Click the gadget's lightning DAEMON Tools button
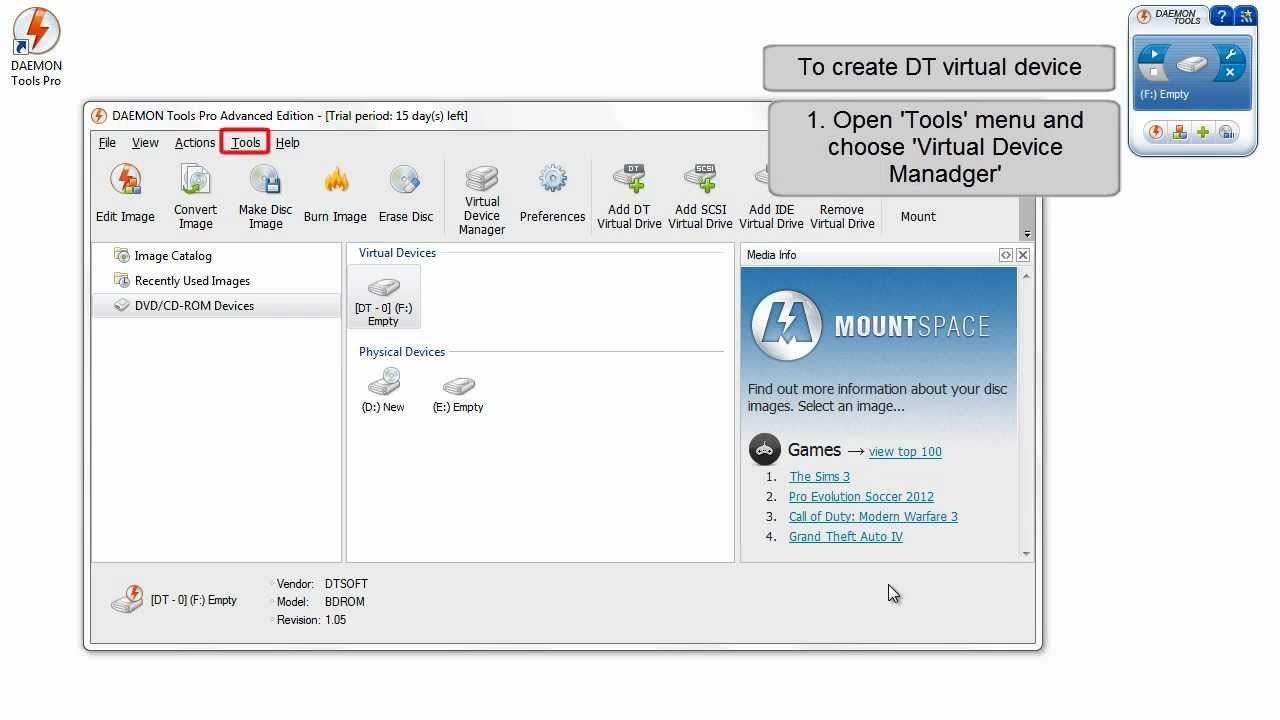The image size is (1280, 720). pos(1156,132)
